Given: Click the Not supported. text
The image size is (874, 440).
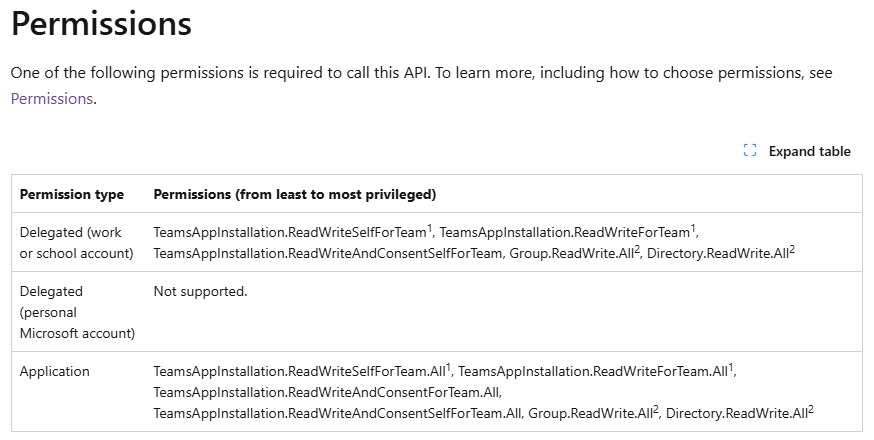Looking at the screenshot, I should click(x=200, y=292).
